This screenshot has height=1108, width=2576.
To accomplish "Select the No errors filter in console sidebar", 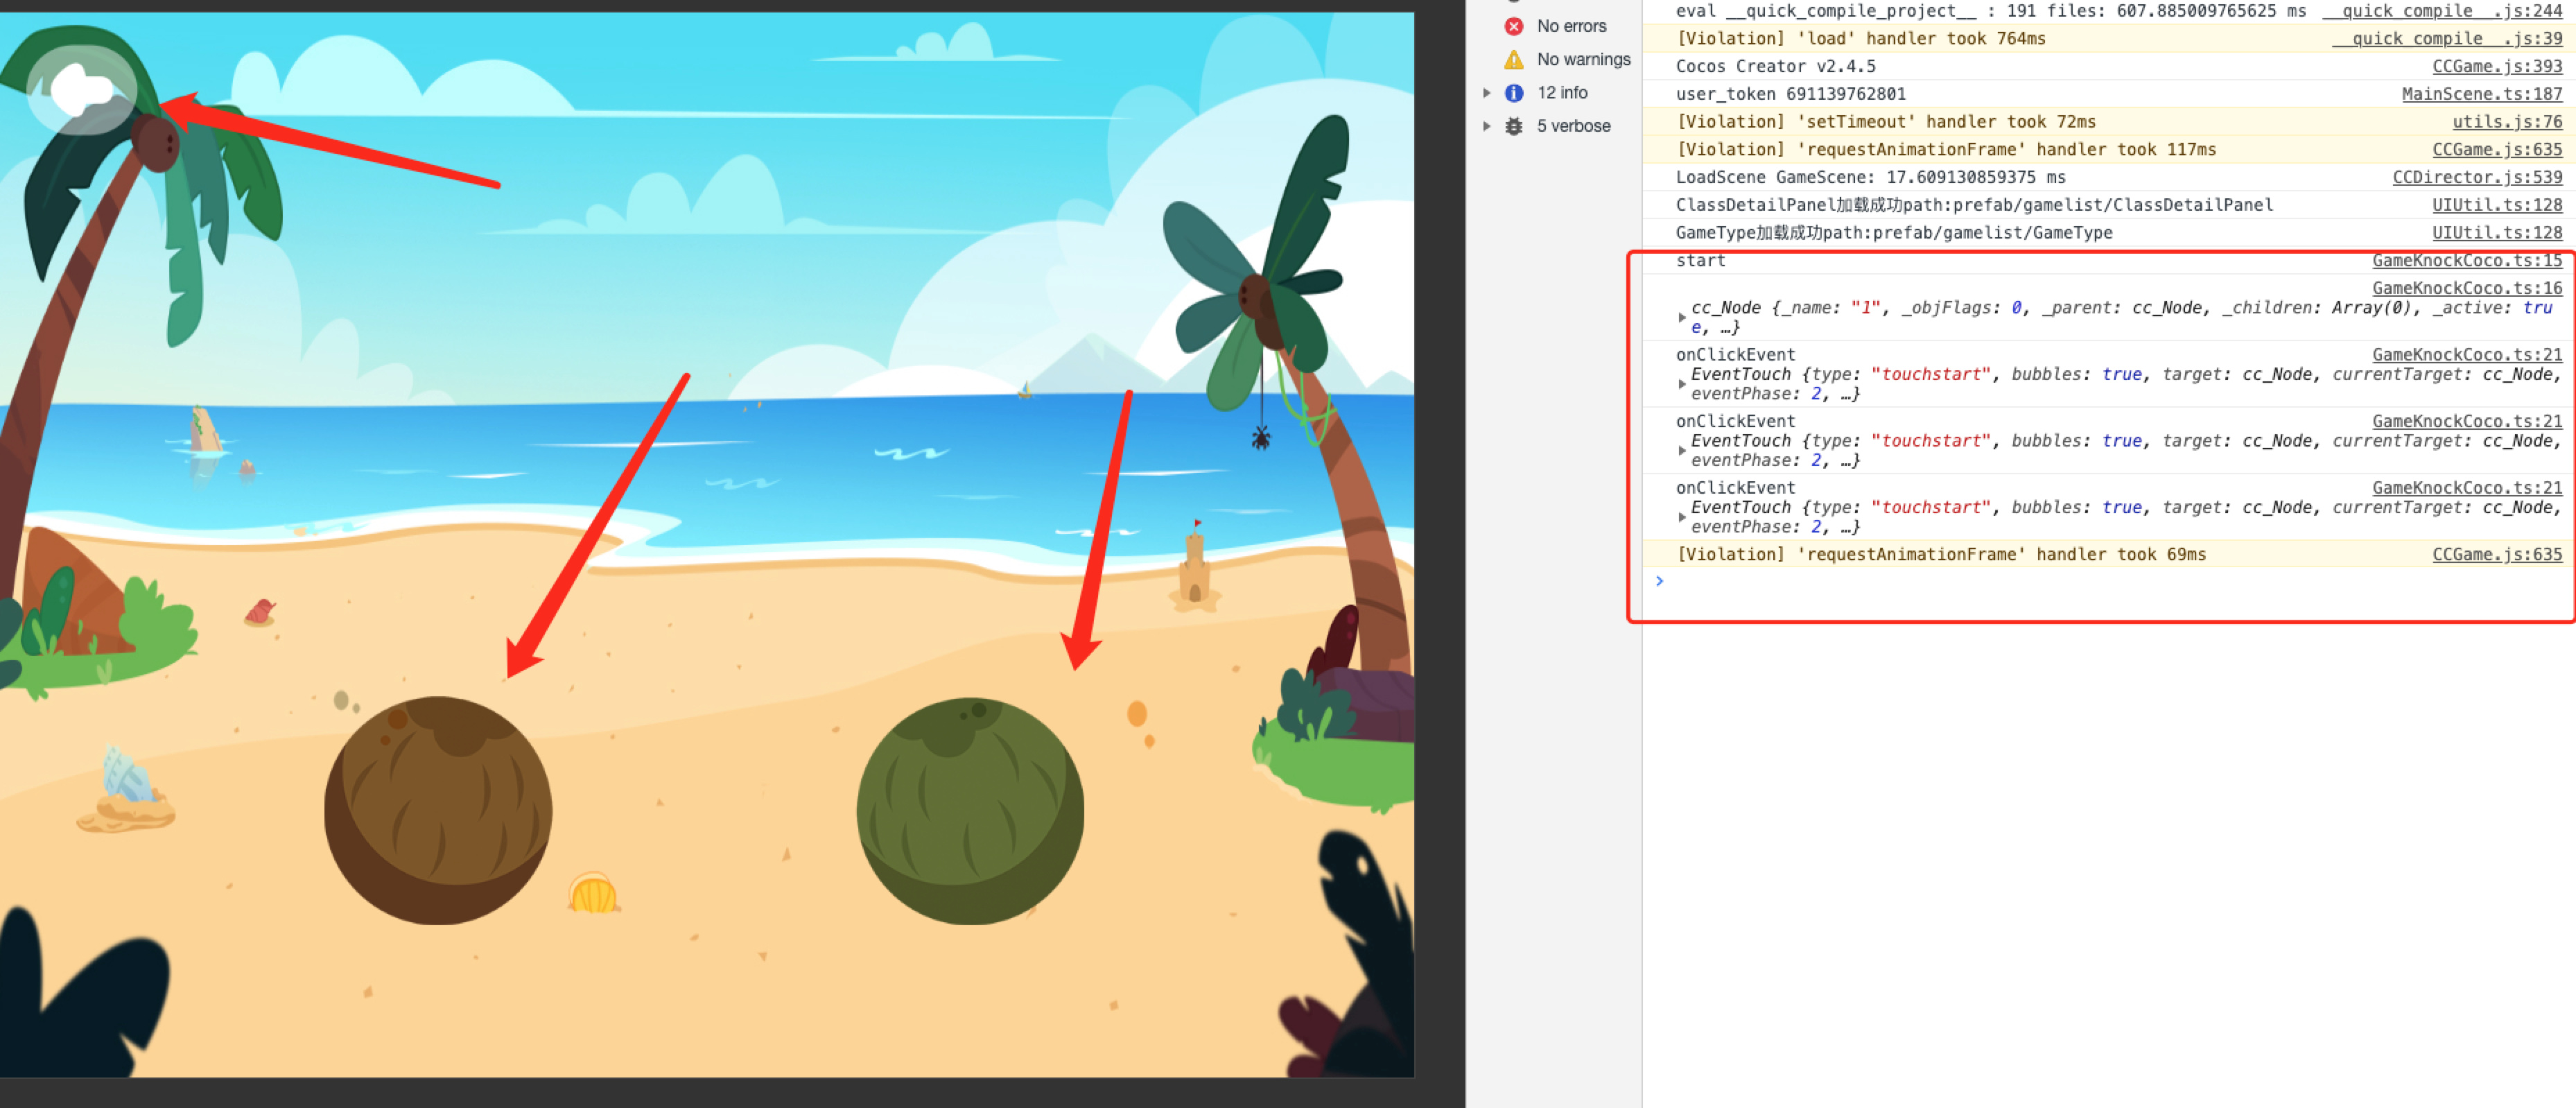I will click(x=1570, y=26).
